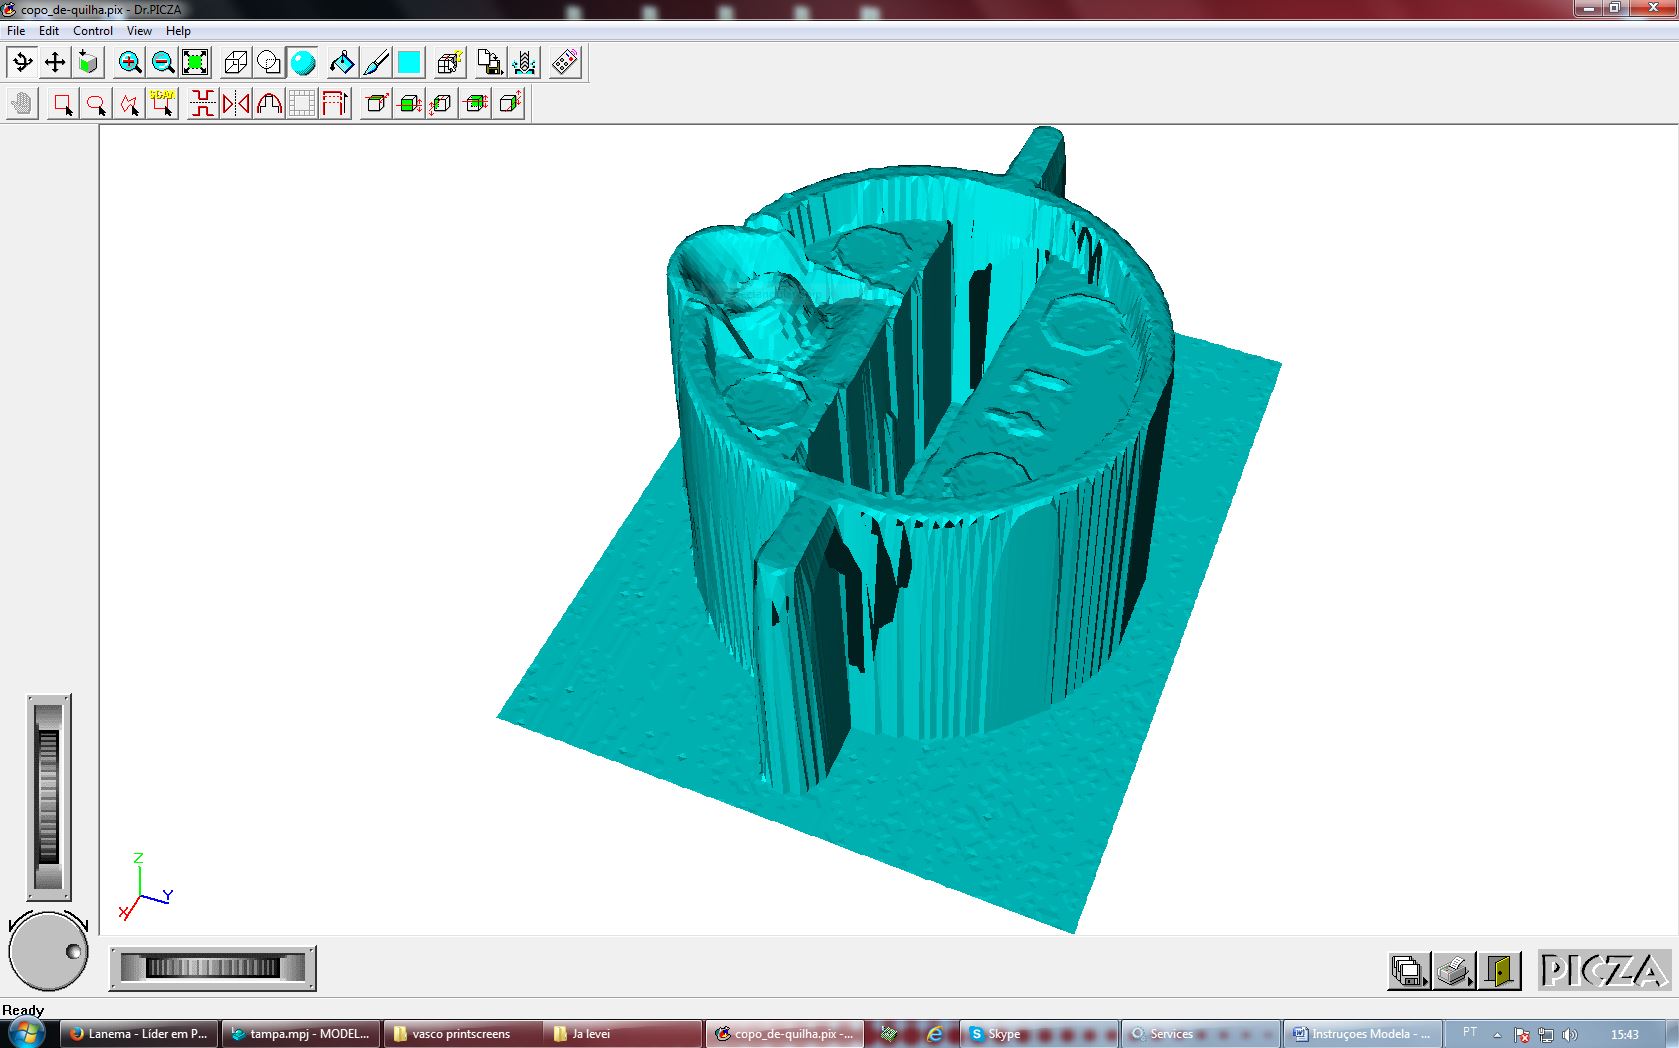Click the red arch smoothing icon
Screen dimensions: 1679x1048
pyautogui.click(x=269, y=103)
